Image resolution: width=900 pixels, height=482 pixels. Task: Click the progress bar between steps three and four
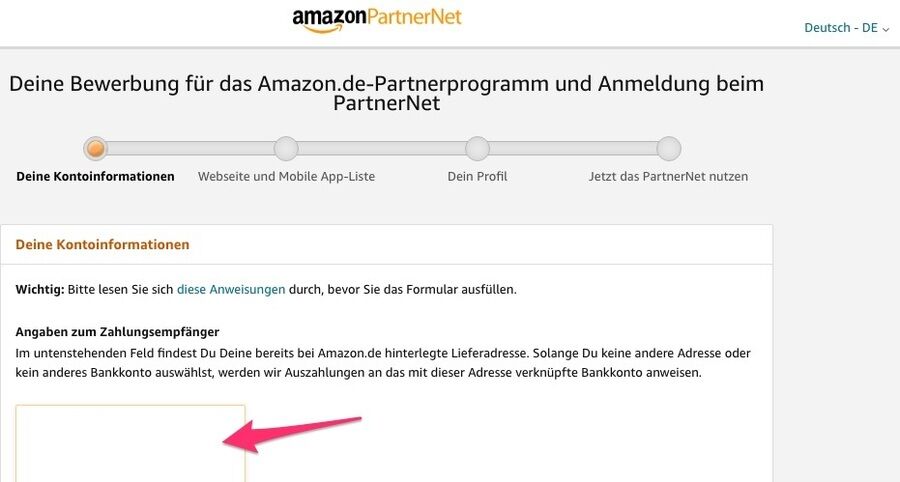click(x=573, y=149)
